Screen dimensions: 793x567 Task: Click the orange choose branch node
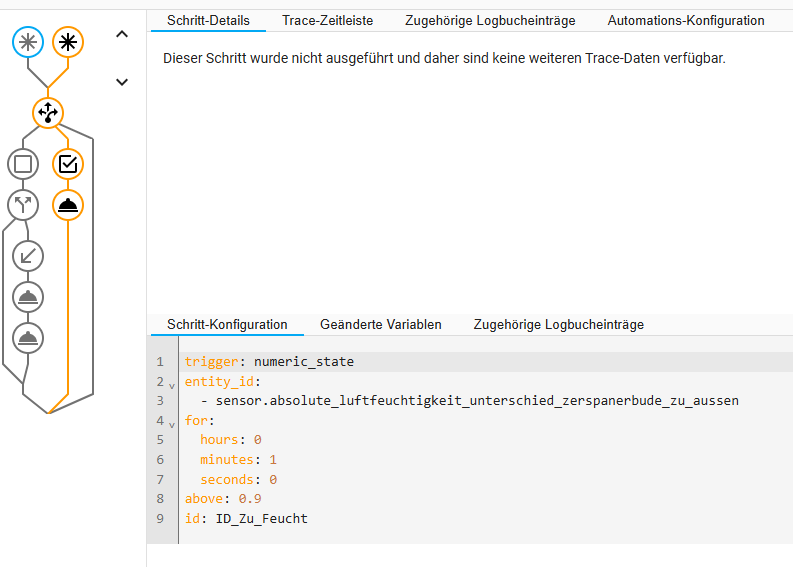[48, 113]
